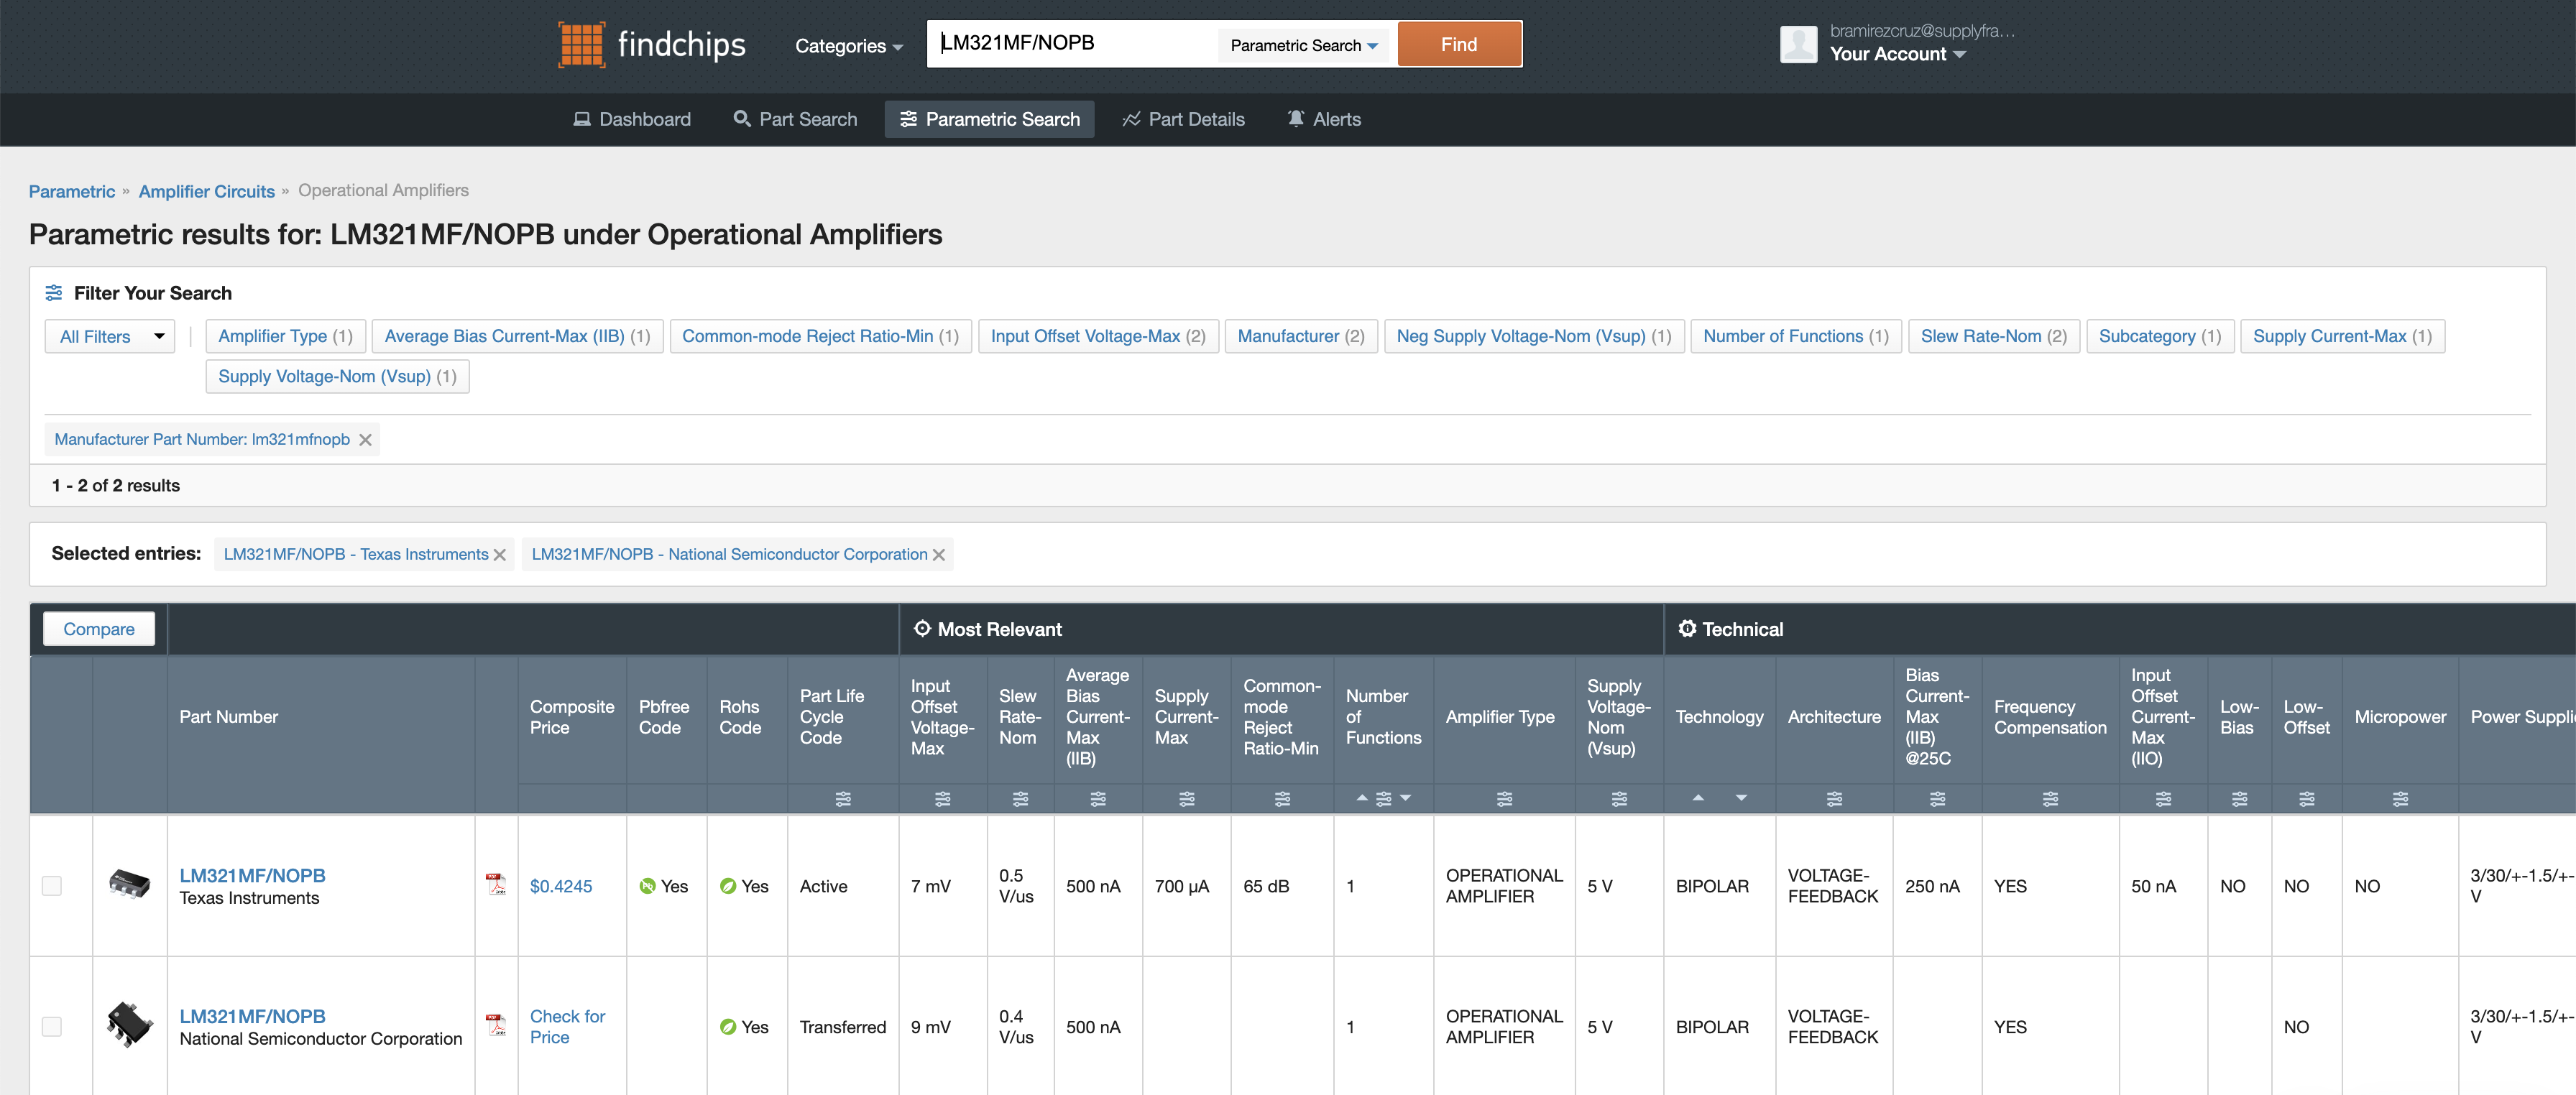Click the part search input field
The height and width of the screenshot is (1095, 2576).
[1073, 44]
